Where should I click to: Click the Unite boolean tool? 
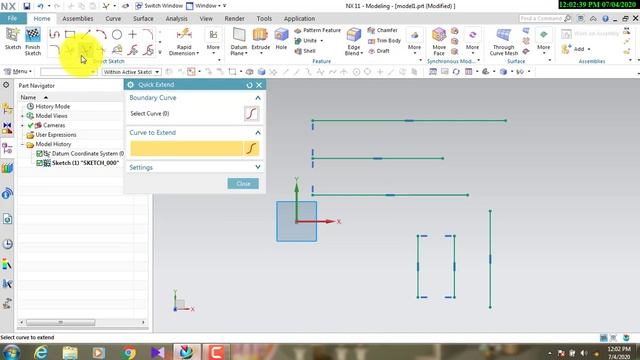pyautogui.click(x=309, y=40)
